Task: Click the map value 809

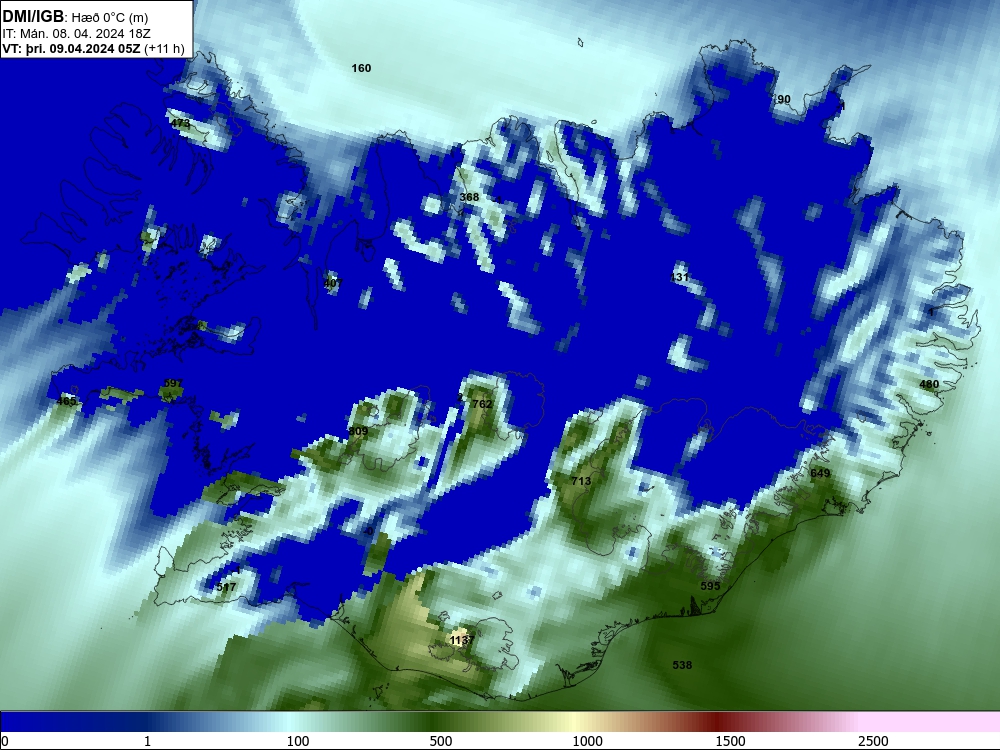Action: click(x=358, y=431)
